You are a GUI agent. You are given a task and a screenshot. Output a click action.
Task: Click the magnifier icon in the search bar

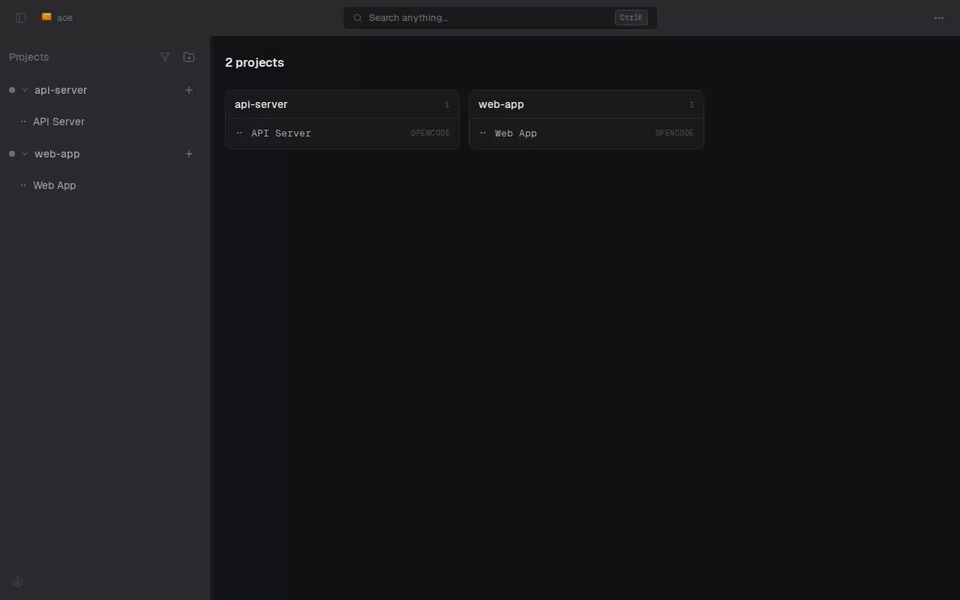click(x=357, y=17)
